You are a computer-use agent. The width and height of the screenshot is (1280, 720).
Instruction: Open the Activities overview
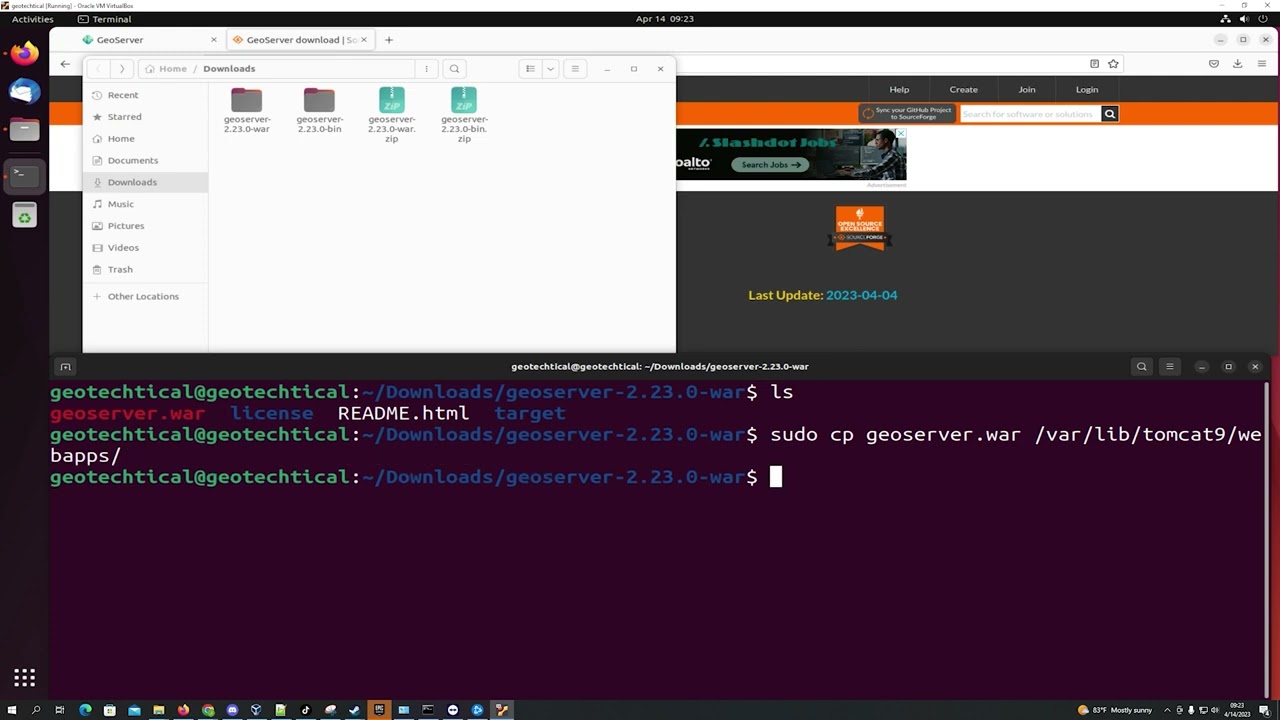32,19
